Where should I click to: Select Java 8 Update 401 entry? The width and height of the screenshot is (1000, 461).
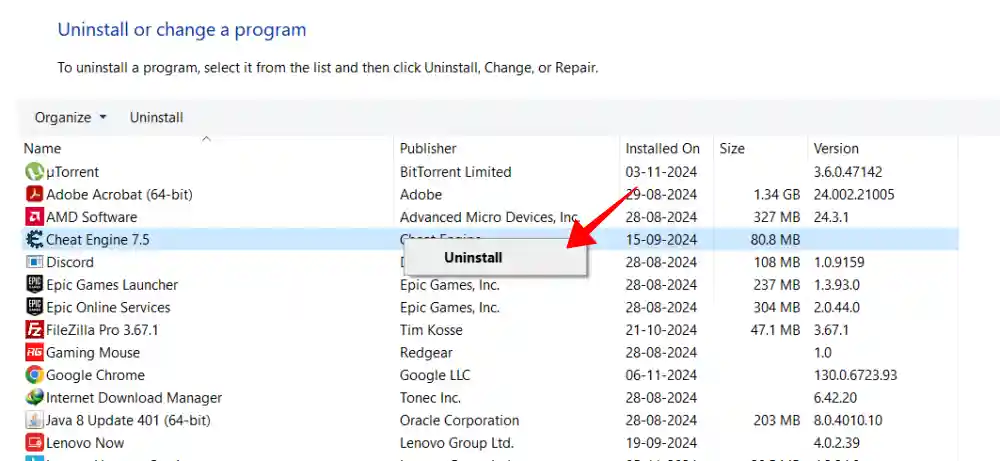128,420
